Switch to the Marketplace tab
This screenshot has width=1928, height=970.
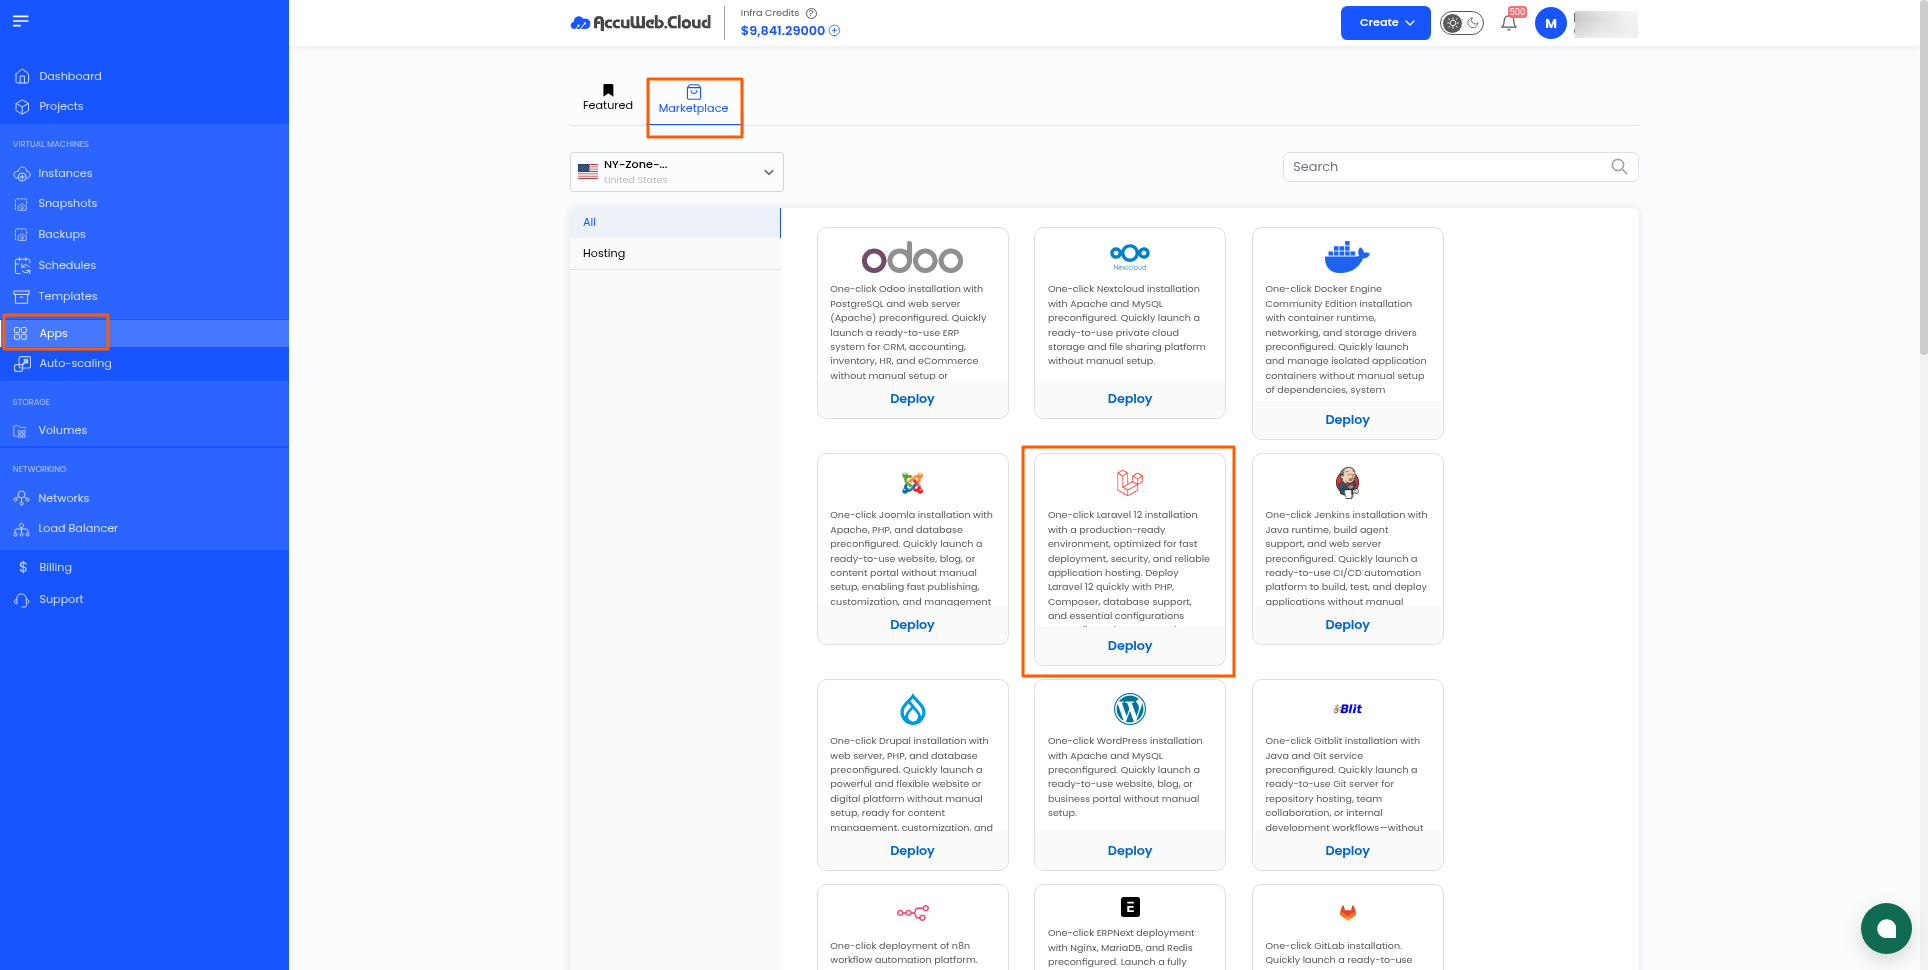tap(694, 101)
